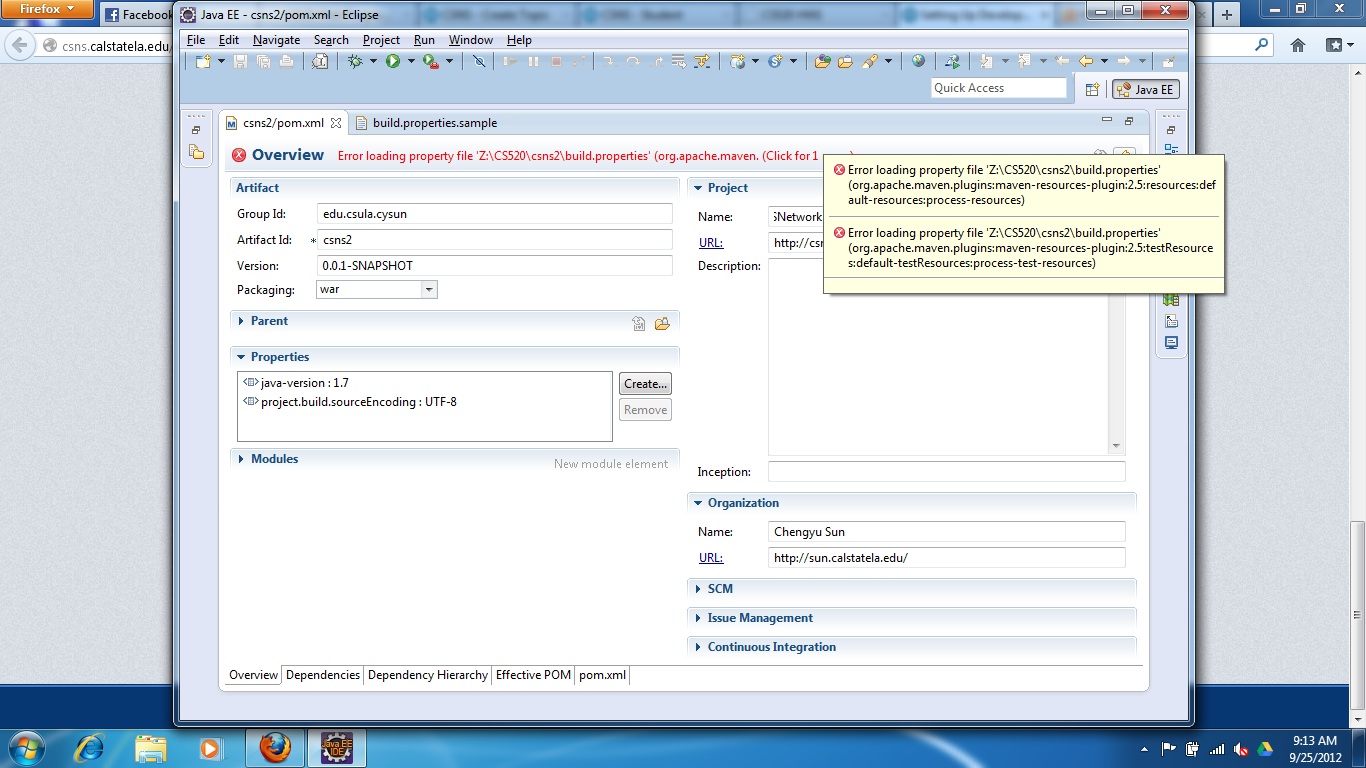Click the Quick Access search field

tap(998, 88)
